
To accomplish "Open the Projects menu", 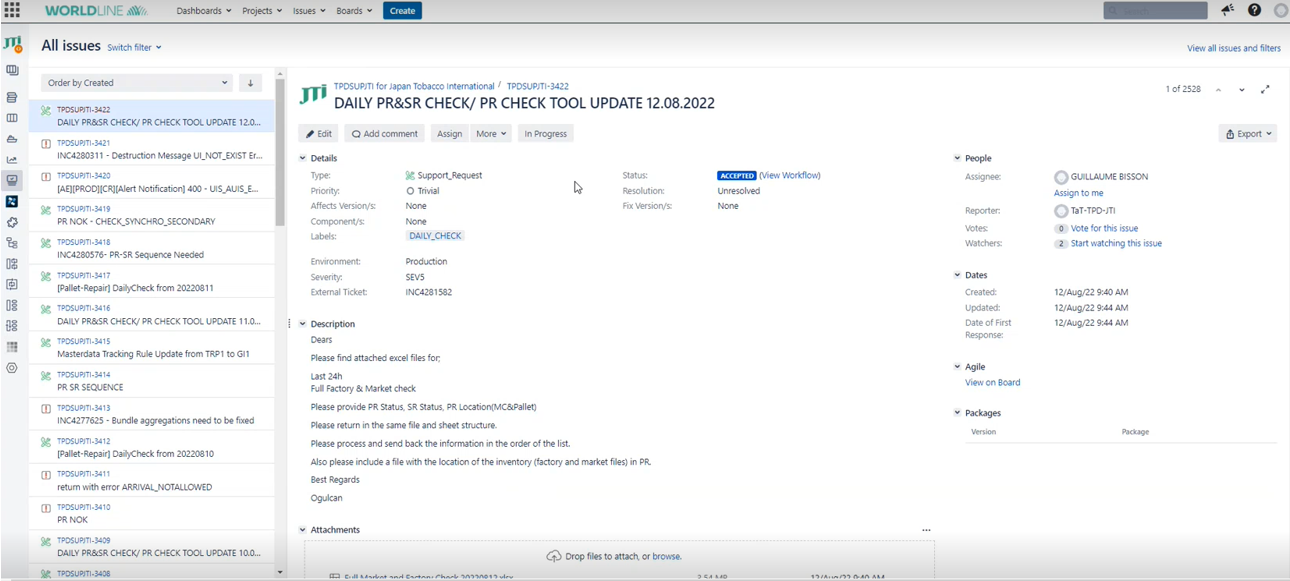I will 262,11.
